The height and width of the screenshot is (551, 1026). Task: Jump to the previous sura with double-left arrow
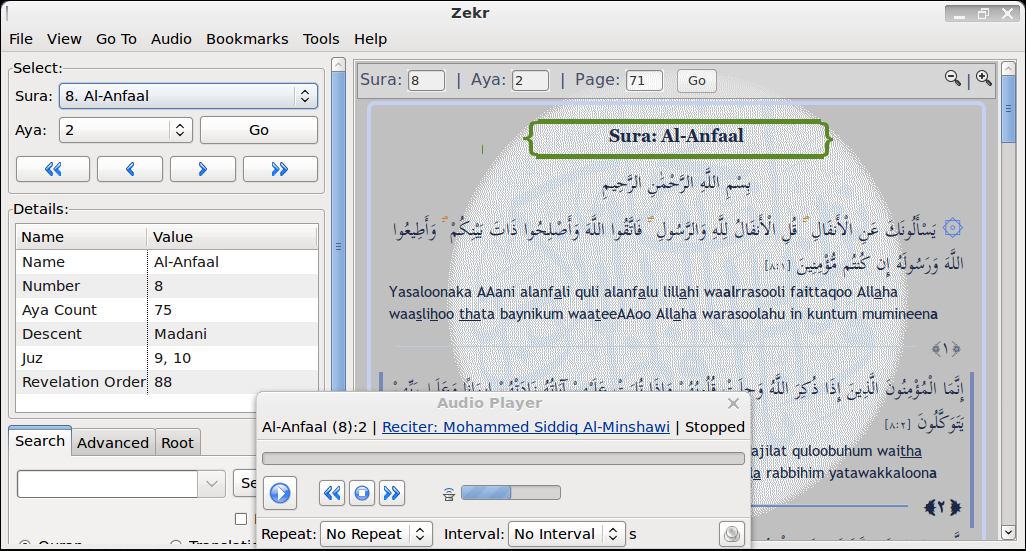(53, 169)
